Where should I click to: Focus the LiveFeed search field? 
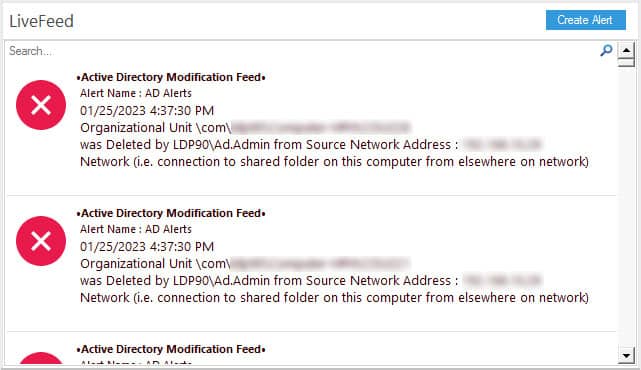pyautogui.click(x=303, y=51)
